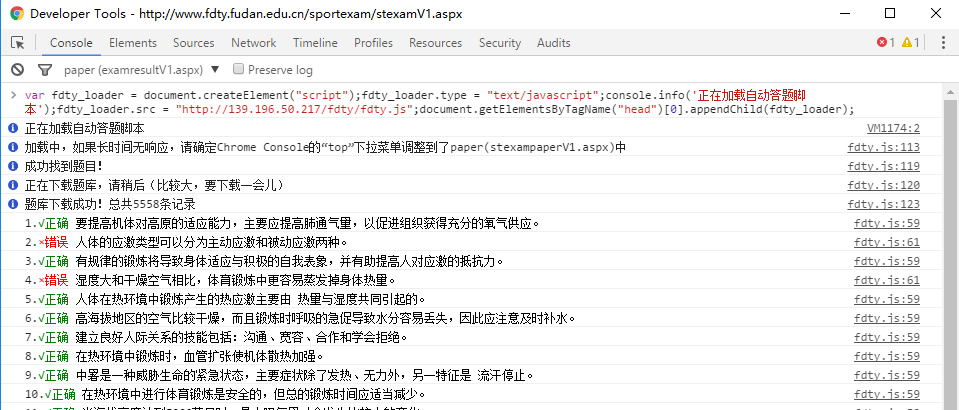The width and height of the screenshot is (959, 410).
Task: Activate the inspect element picker icon
Action: tap(18, 43)
